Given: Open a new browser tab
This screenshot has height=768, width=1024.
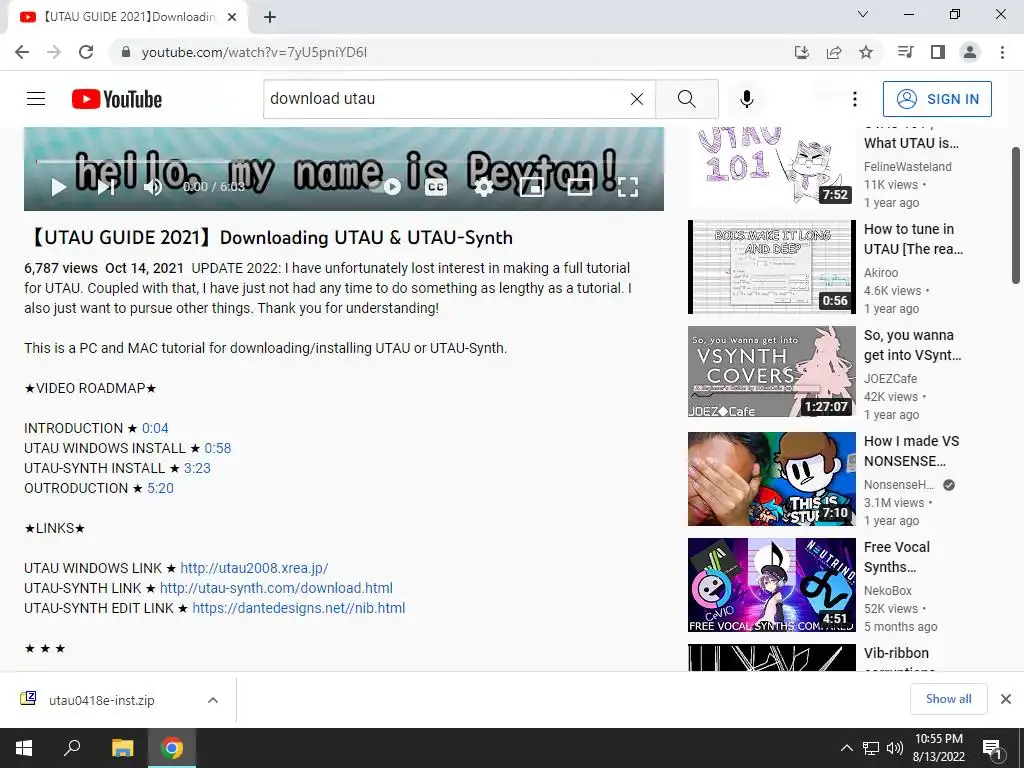Looking at the screenshot, I should 270,17.
